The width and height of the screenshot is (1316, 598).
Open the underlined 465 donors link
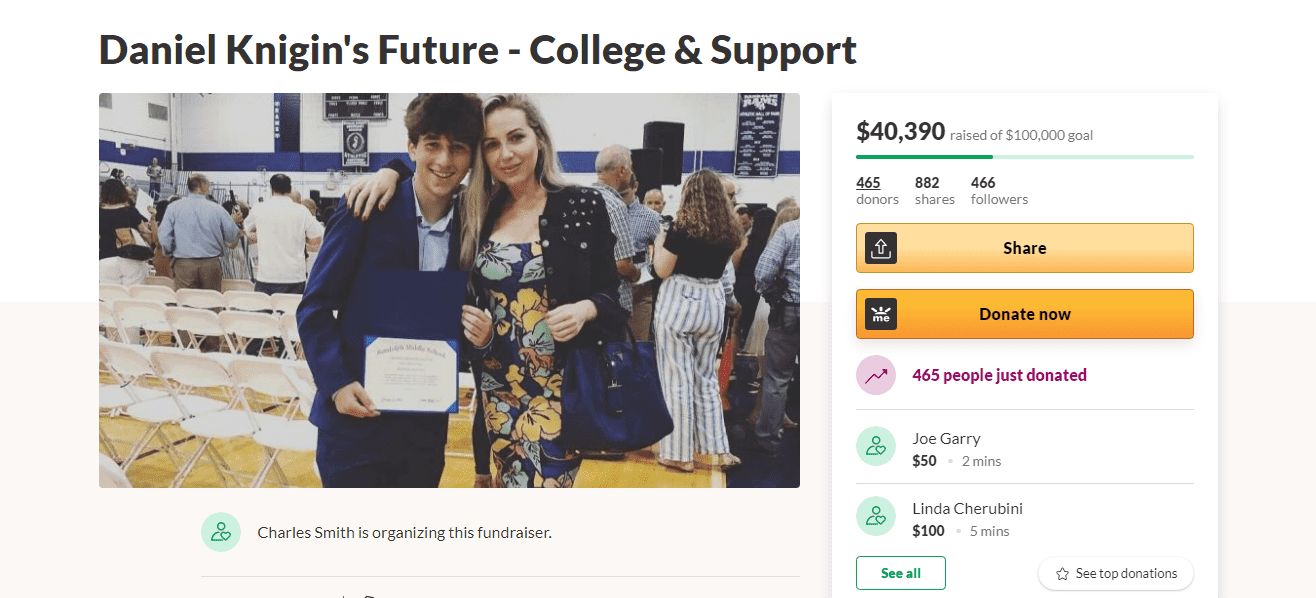[x=868, y=183]
